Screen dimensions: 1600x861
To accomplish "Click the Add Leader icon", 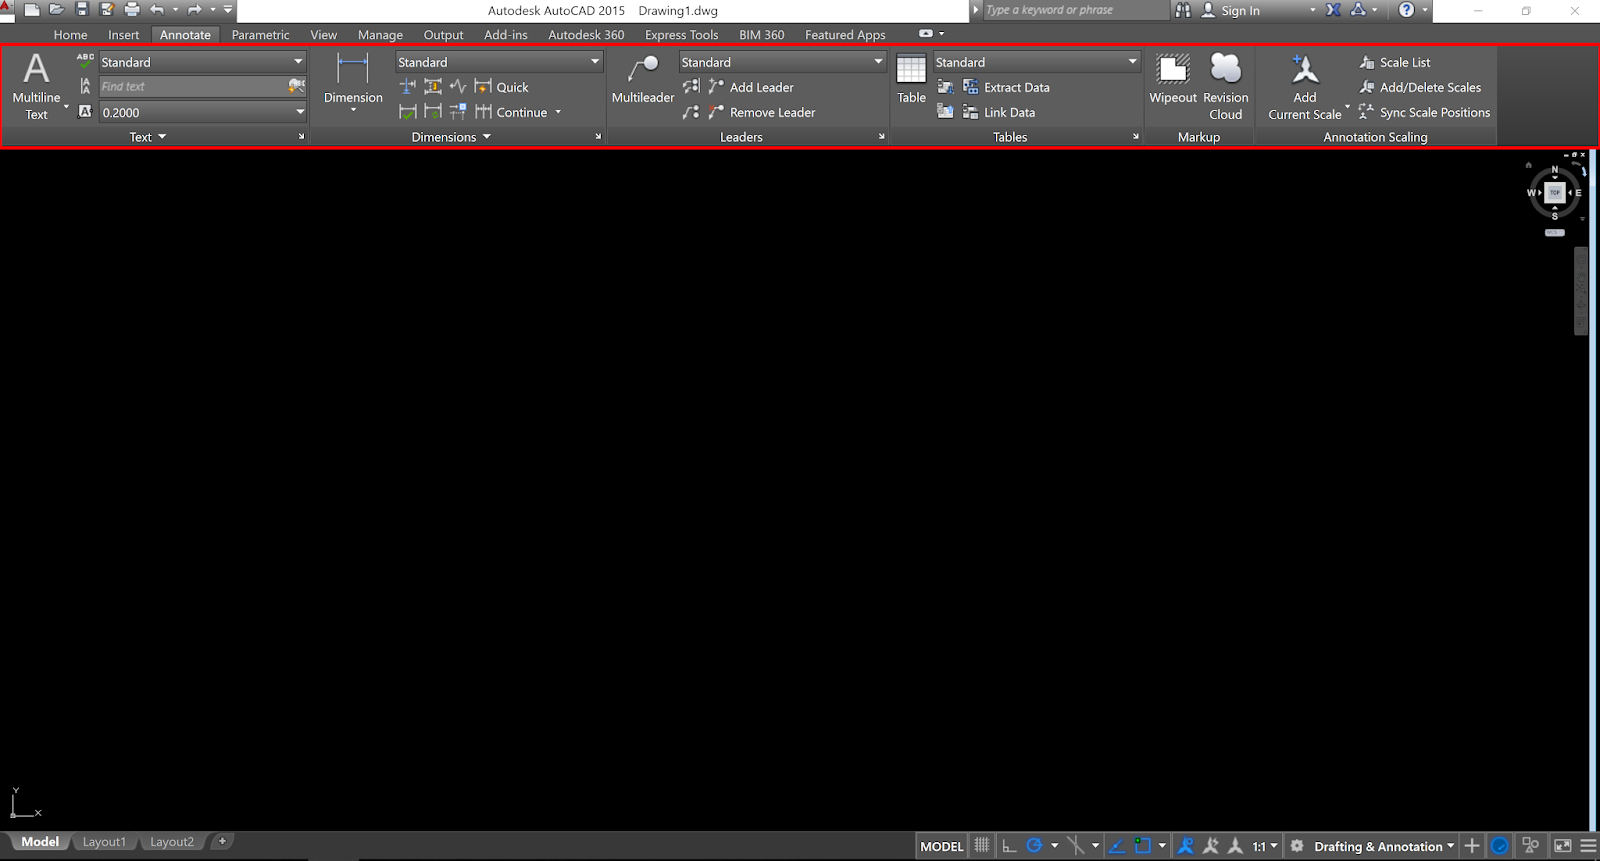I will (716, 87).
